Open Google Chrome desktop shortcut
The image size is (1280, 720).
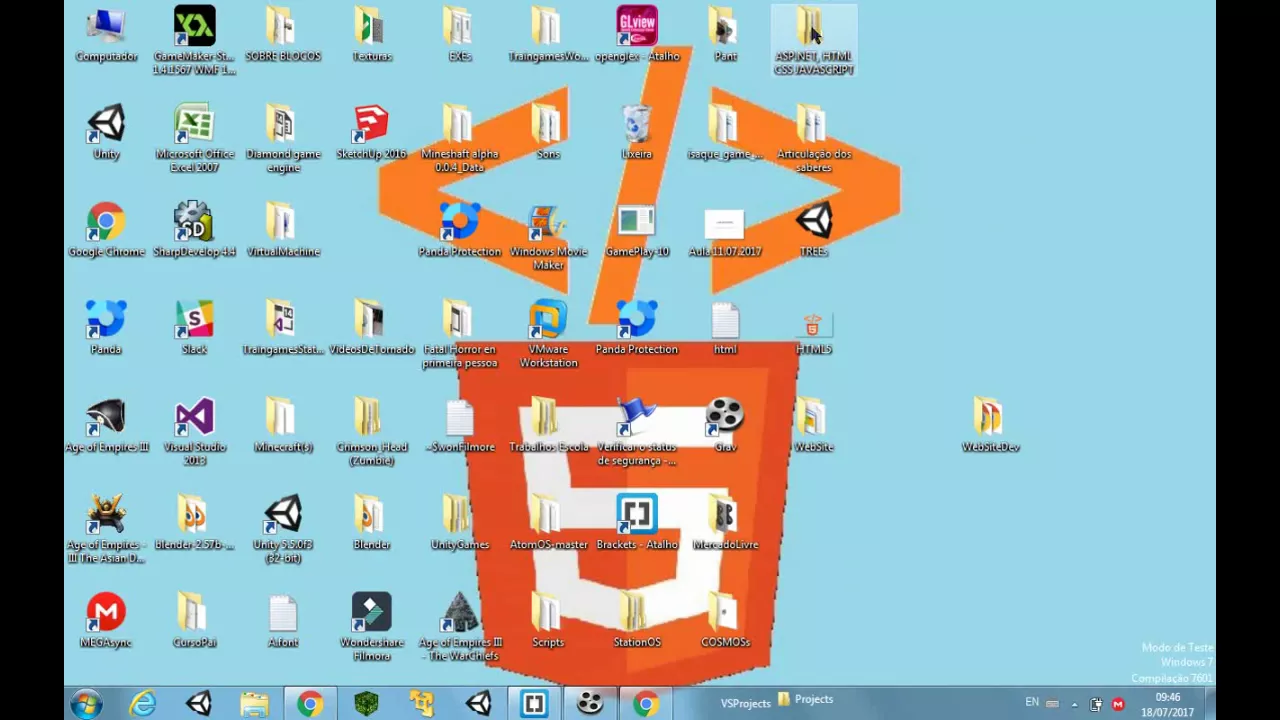[x=106, y=230]
